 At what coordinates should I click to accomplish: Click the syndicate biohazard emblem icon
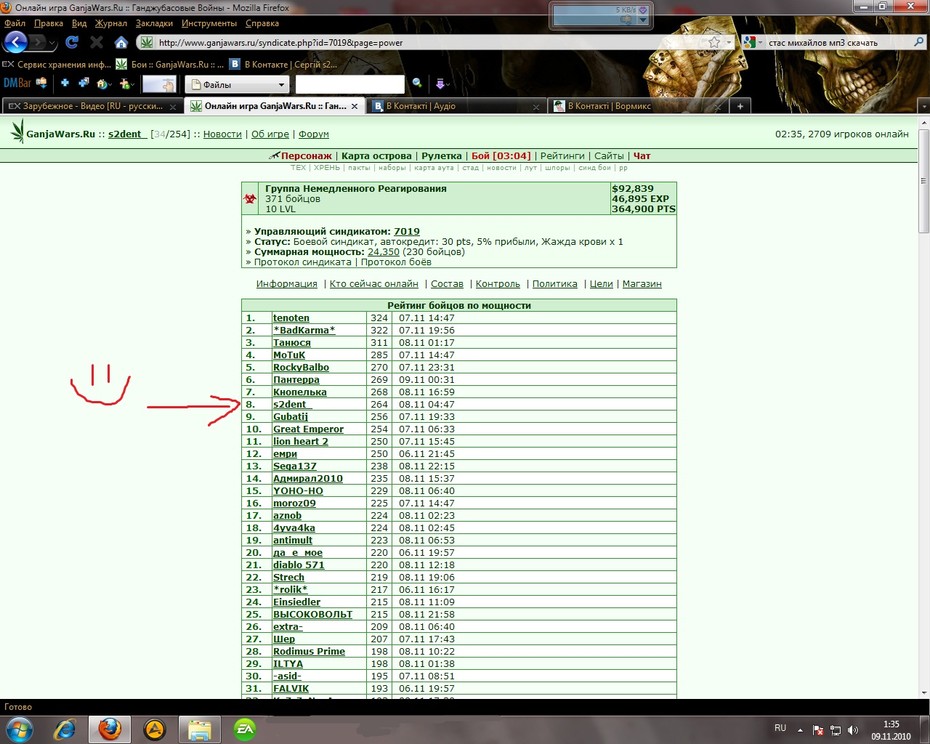tap(250, 199)
